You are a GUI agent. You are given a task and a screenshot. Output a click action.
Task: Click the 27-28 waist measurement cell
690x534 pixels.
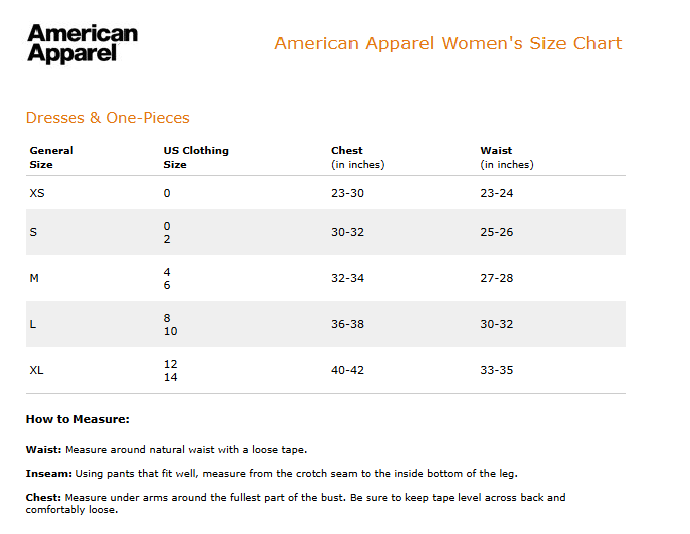[x=496, y=278]
